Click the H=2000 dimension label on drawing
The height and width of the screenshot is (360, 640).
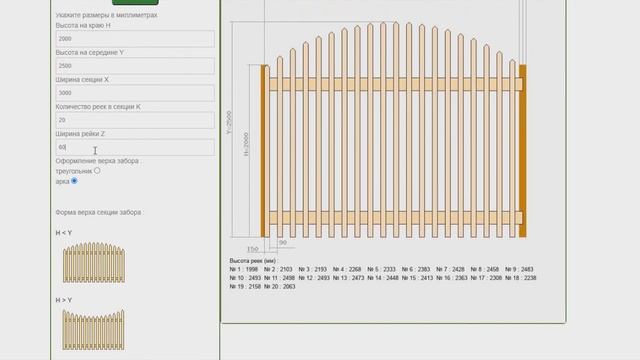pos(246,144)
